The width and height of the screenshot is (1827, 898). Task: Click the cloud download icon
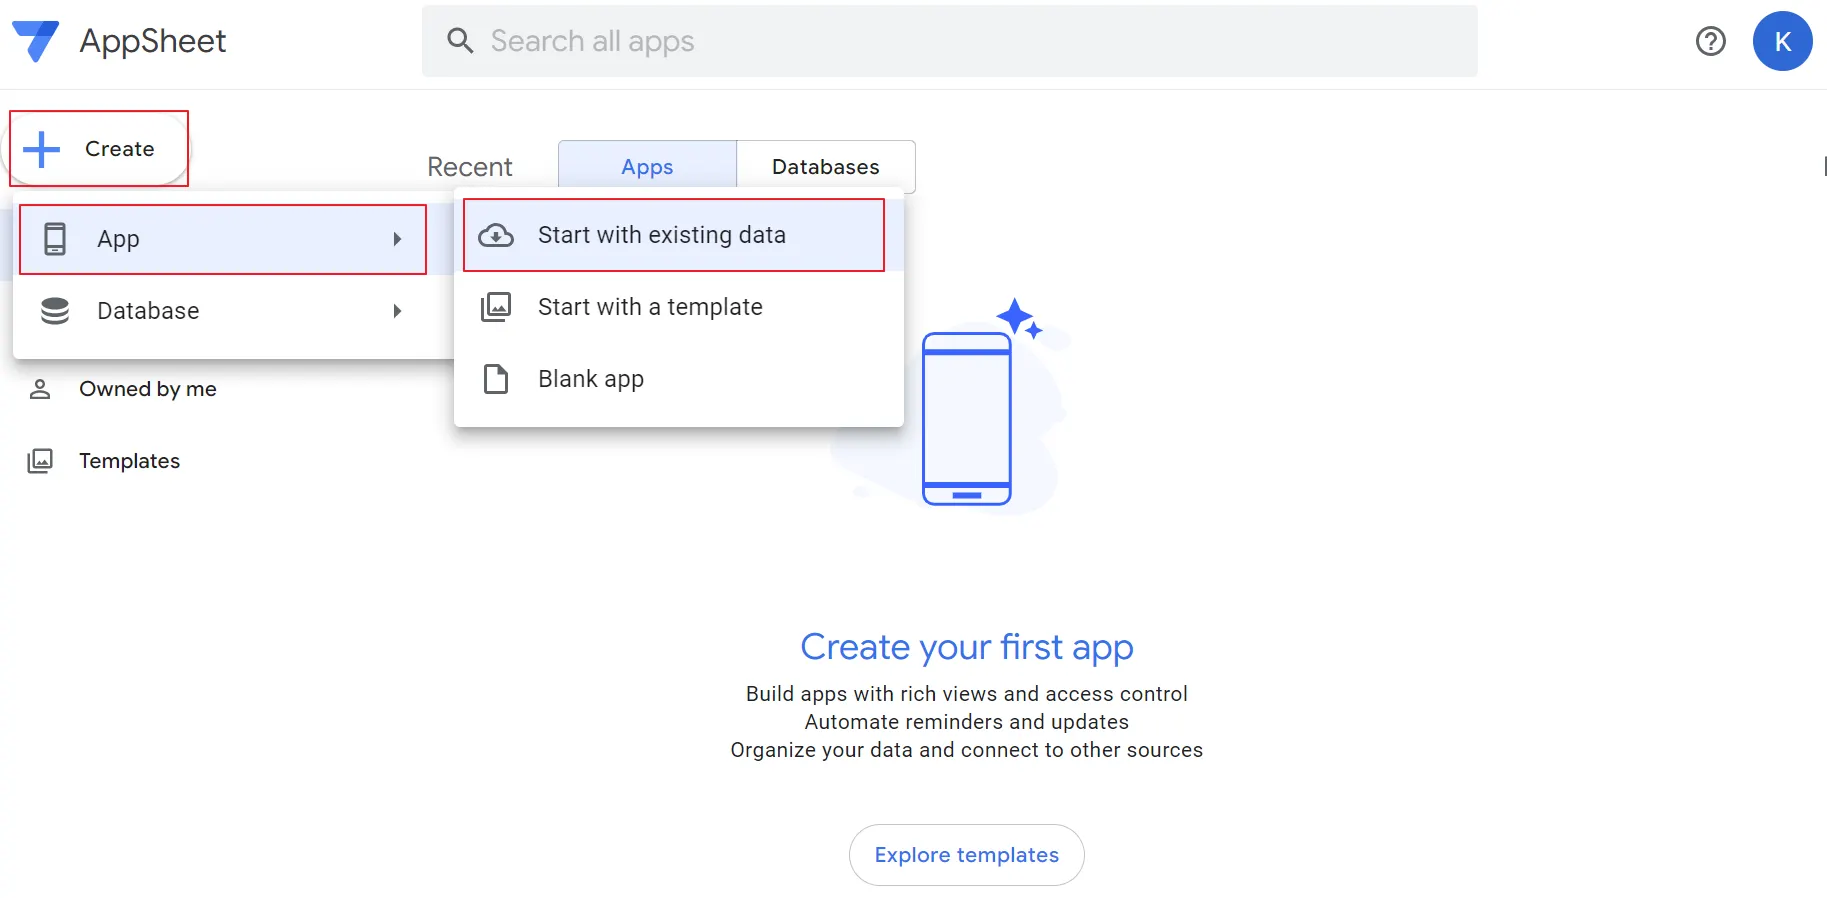pos(496,235)
